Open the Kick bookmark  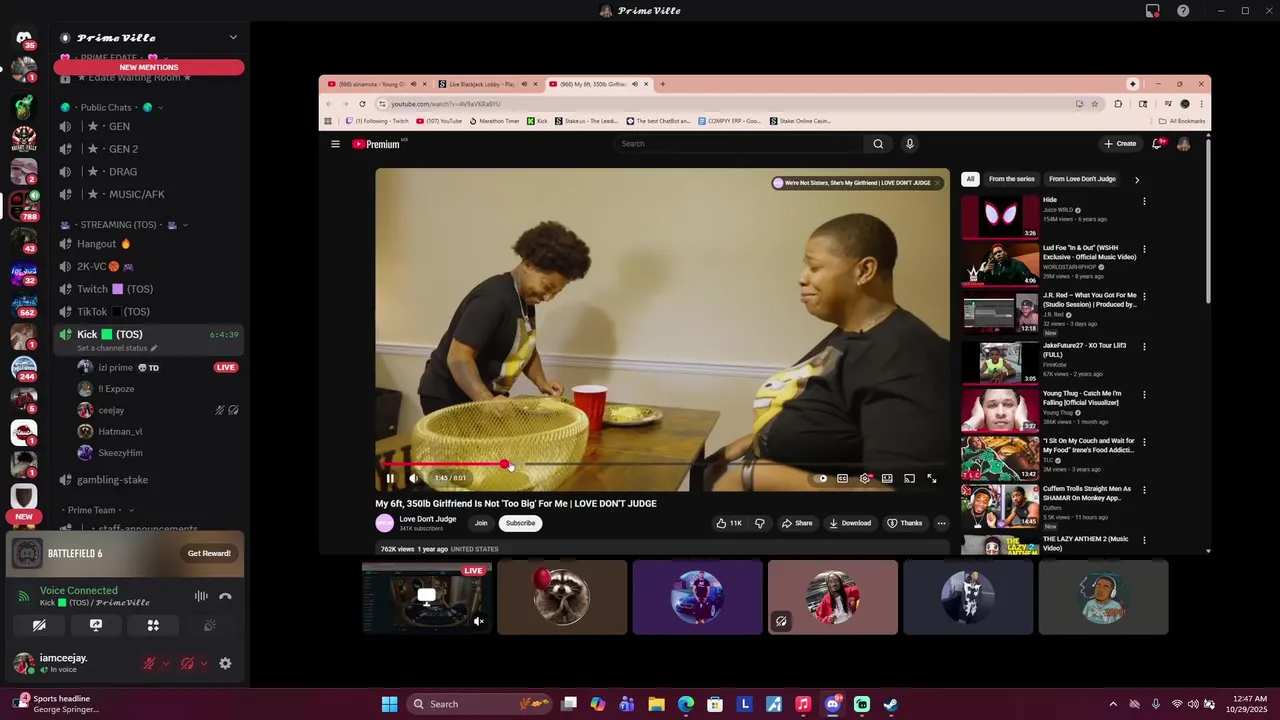pos(538,121)
